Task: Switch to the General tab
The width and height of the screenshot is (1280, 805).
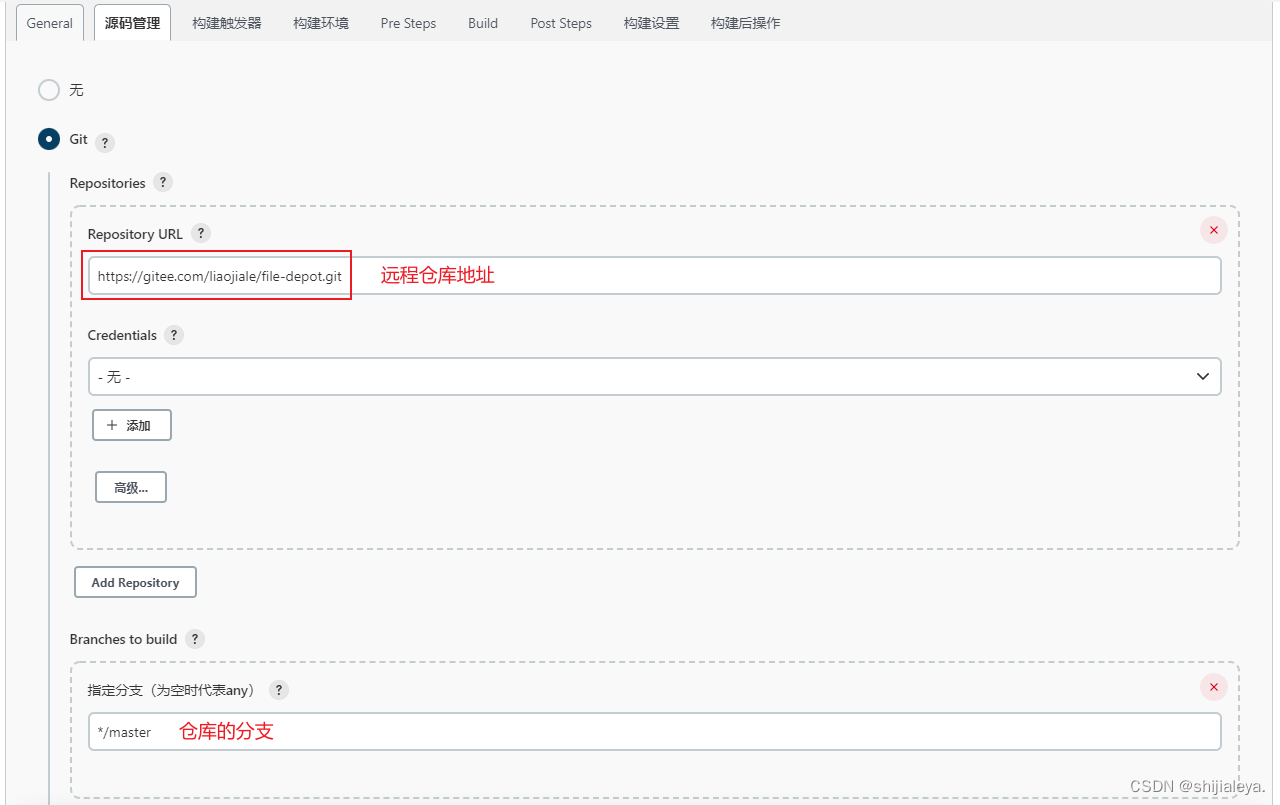Action: (x=50, y=23)
